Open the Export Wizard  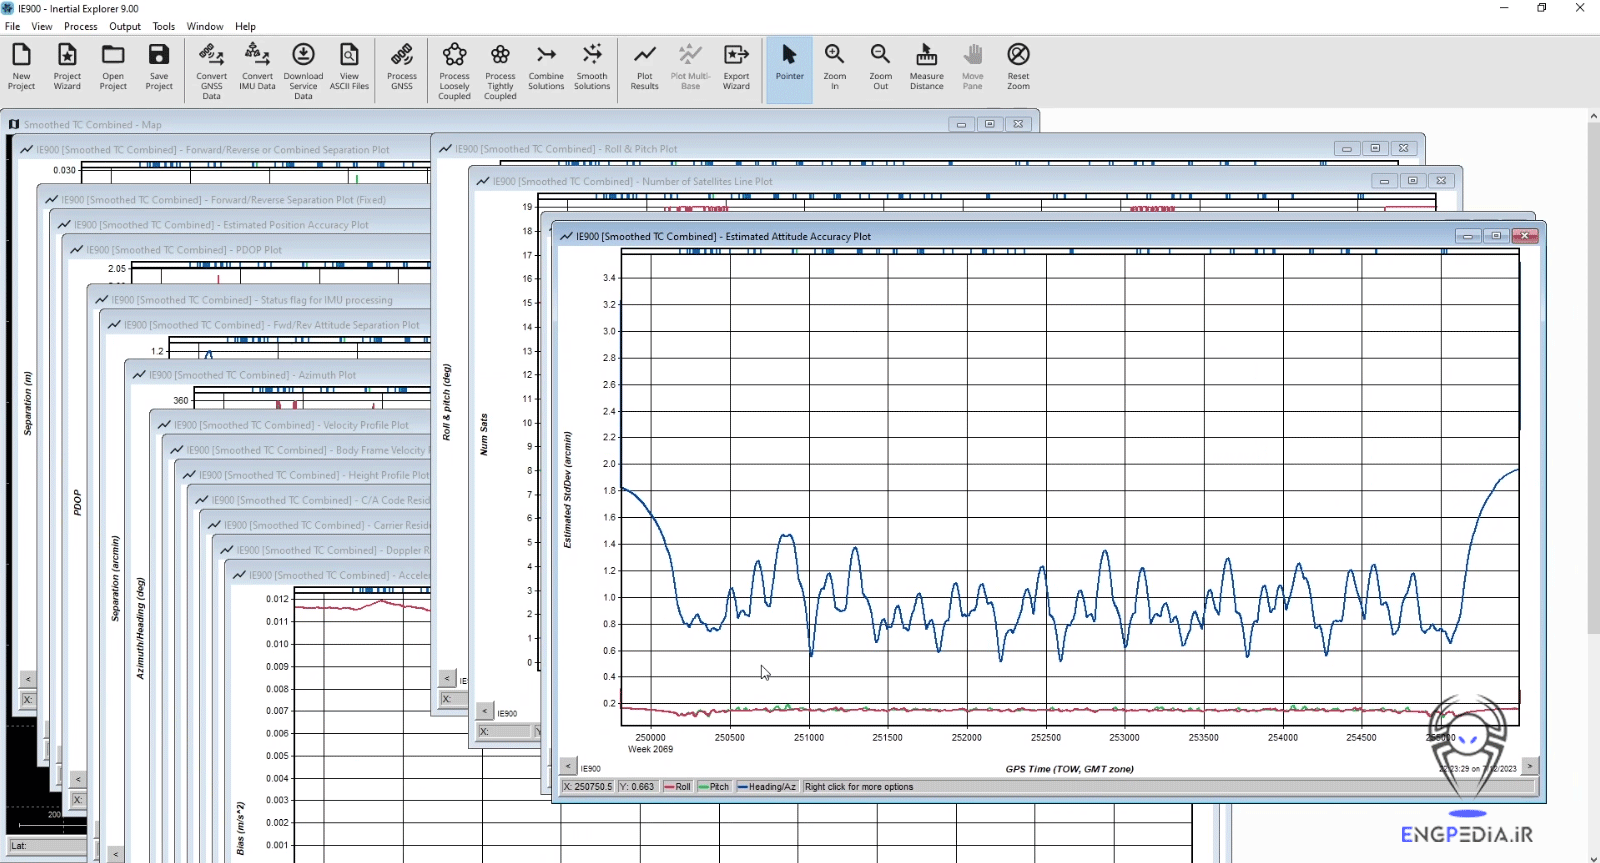click(736, 67)
